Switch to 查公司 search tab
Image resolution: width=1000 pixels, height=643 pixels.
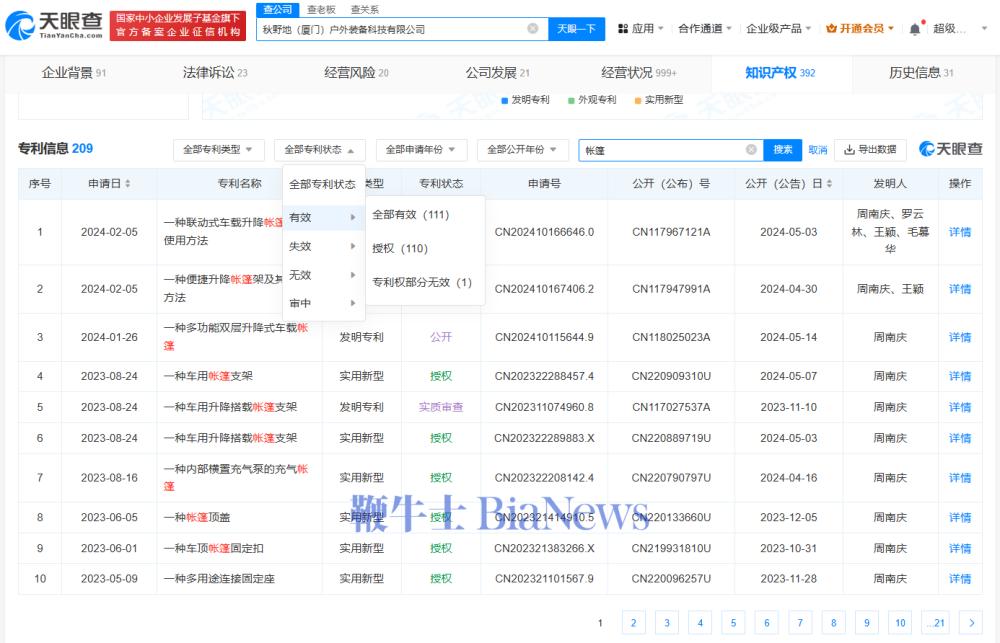point(278,10)
